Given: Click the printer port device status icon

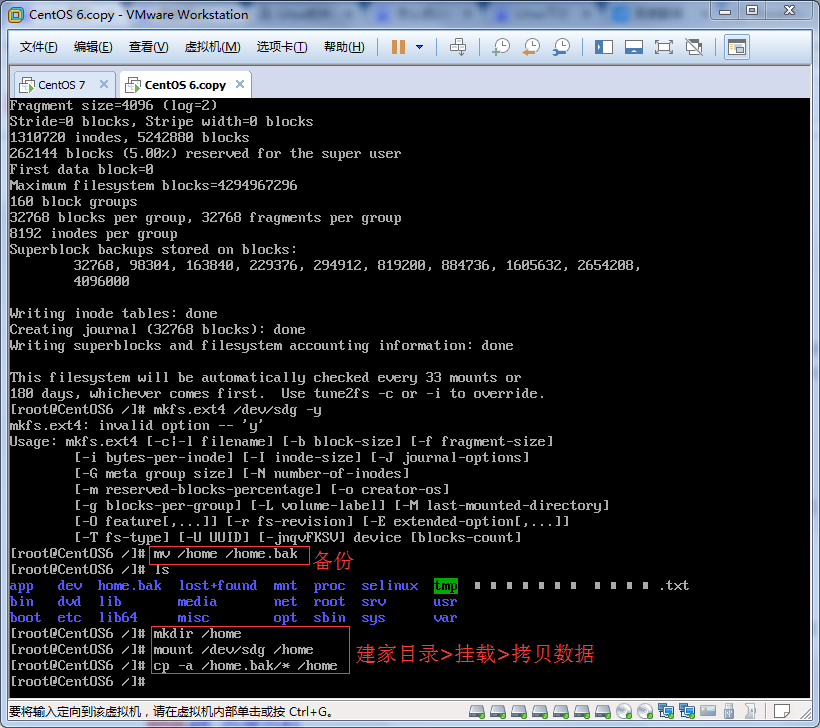Looking at the screenshot, I should [750, 711].
